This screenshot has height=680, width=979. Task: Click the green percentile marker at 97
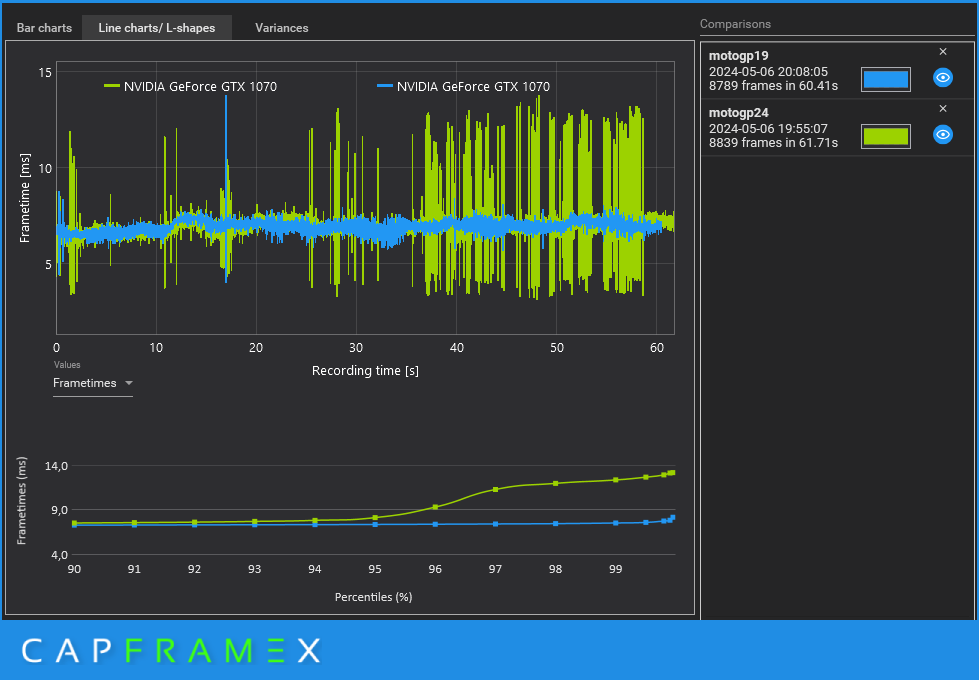pyautogui.click(x=495, y=490)
